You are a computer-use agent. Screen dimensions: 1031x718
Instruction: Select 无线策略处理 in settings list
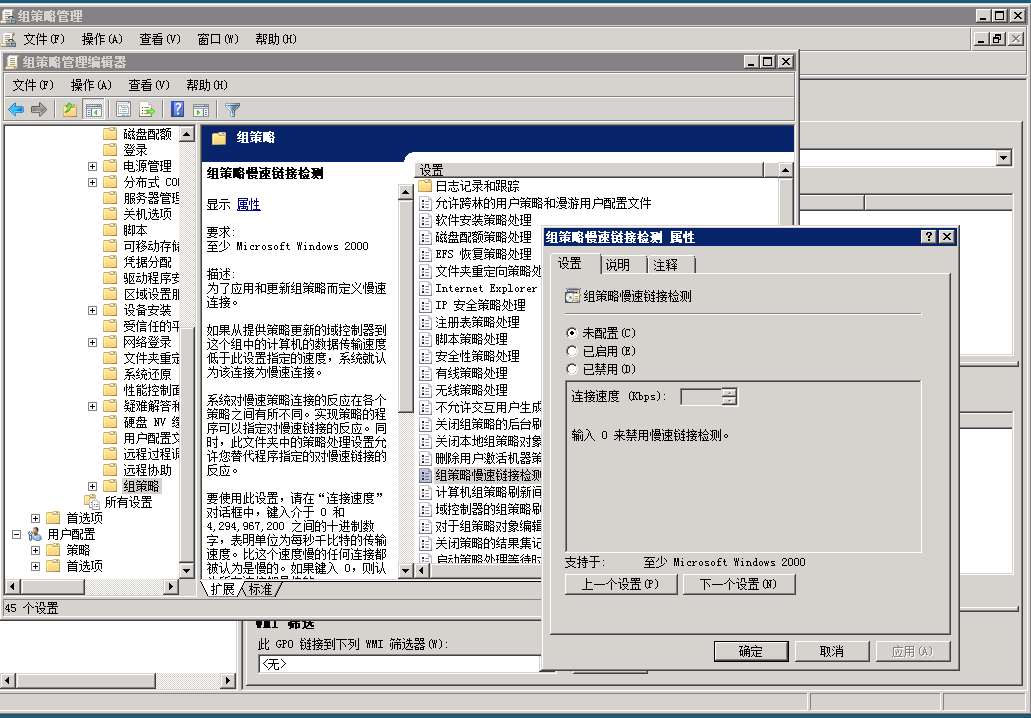471,390
